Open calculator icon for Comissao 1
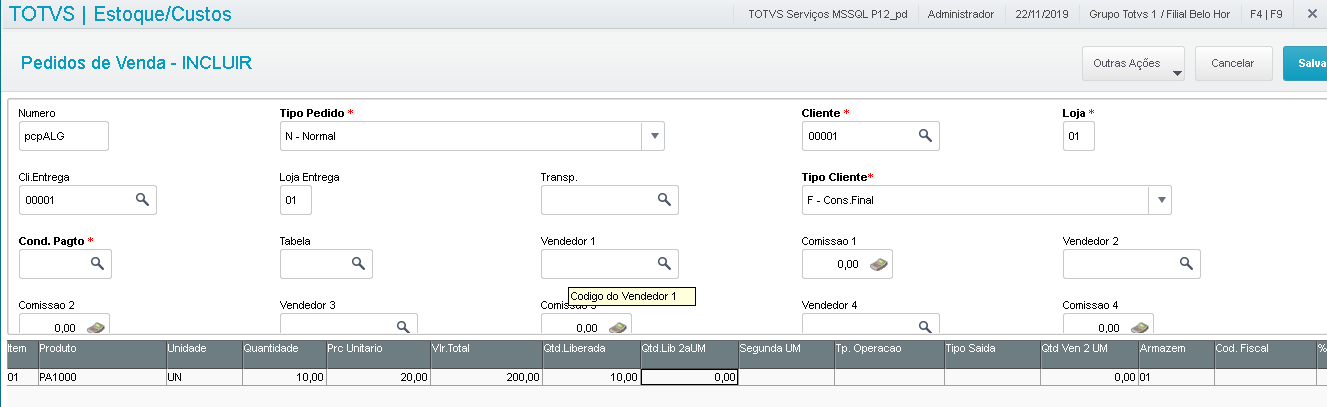Screen dimensions: 1327x407 click(878, 264)
